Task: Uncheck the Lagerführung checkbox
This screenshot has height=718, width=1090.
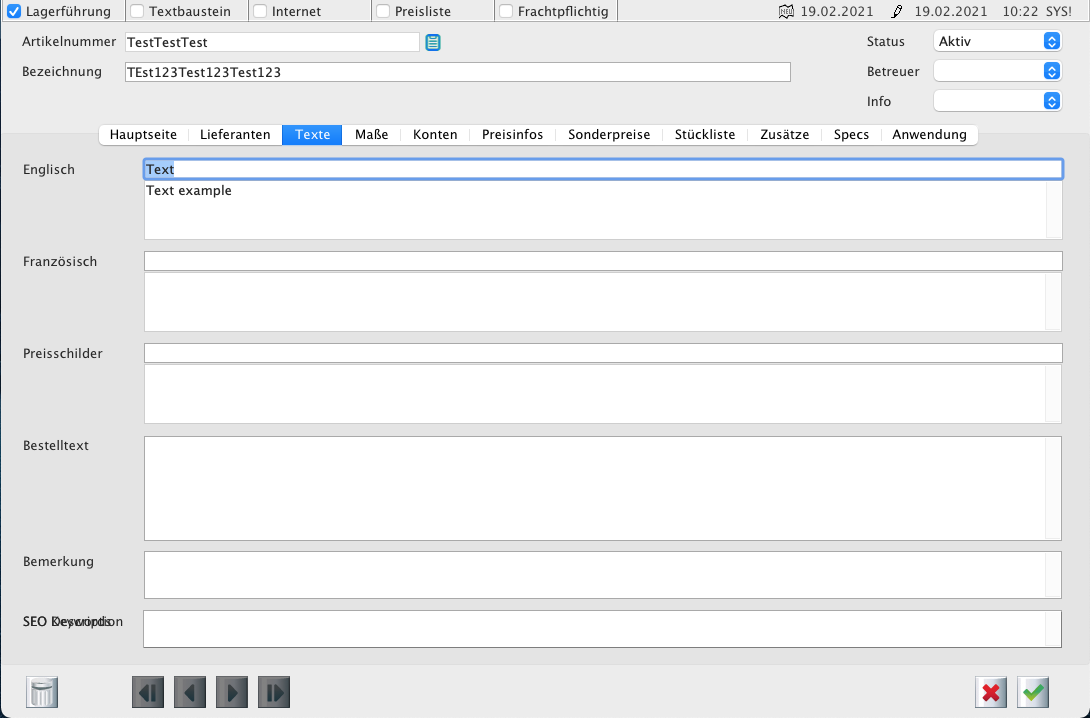Action: click(x=14, y=12)
